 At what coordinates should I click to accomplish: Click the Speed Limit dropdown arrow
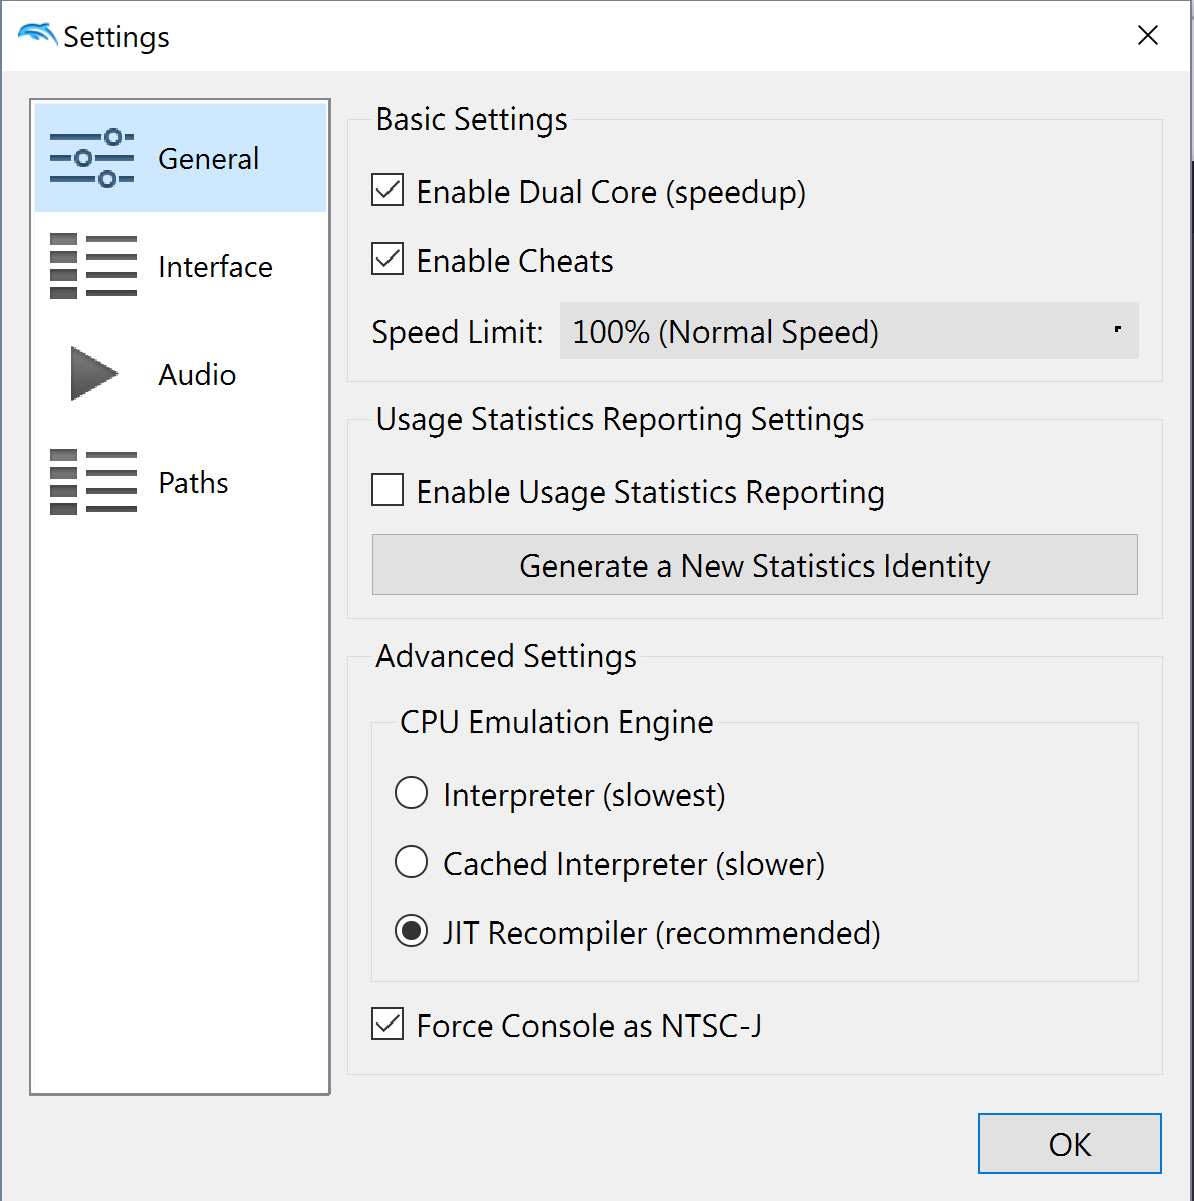pyautogui.click(x=1117, y=329)
